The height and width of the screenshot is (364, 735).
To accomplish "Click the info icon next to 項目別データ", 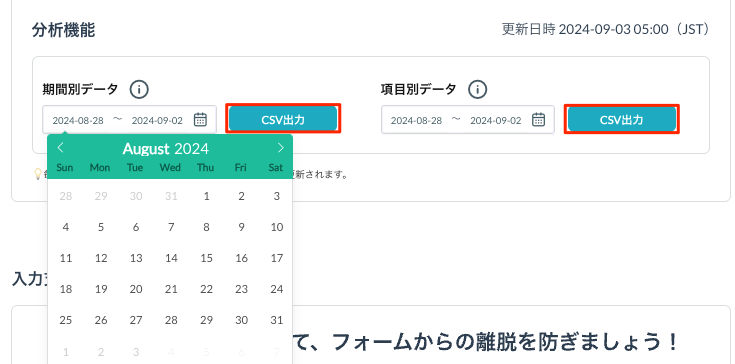I will (478, 89).
